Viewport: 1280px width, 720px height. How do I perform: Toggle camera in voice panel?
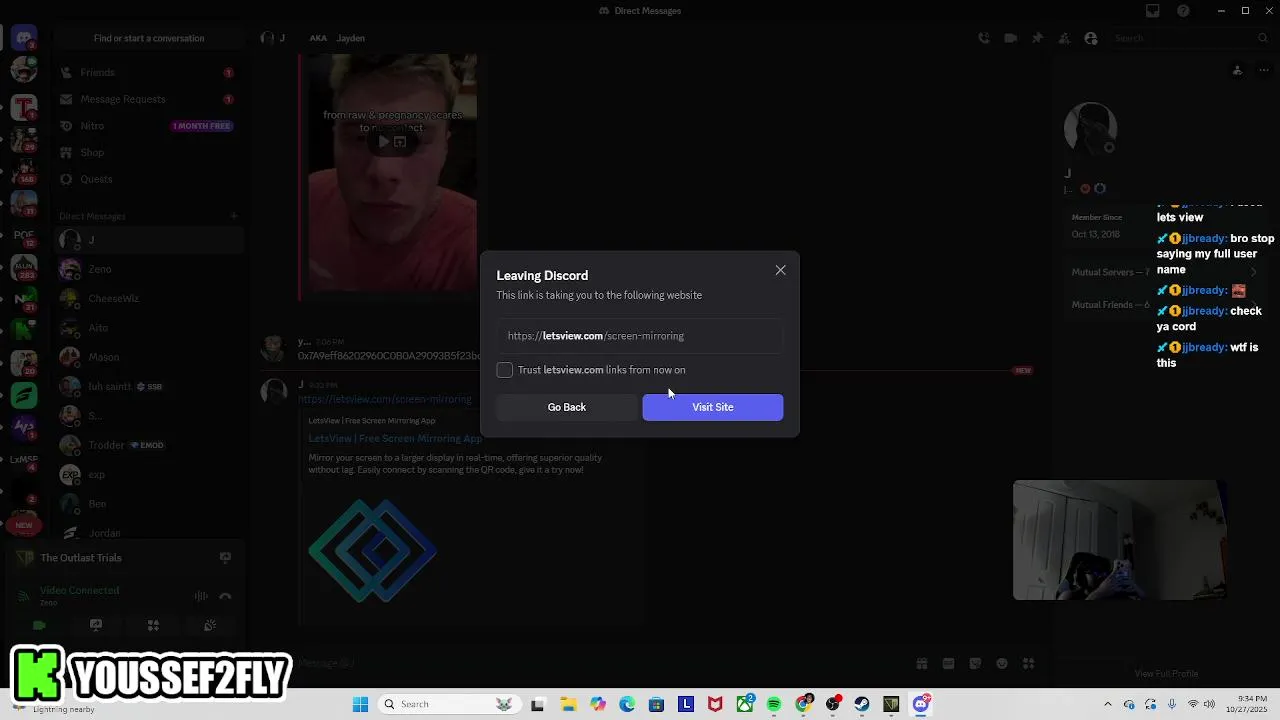(x=39, y=626)
